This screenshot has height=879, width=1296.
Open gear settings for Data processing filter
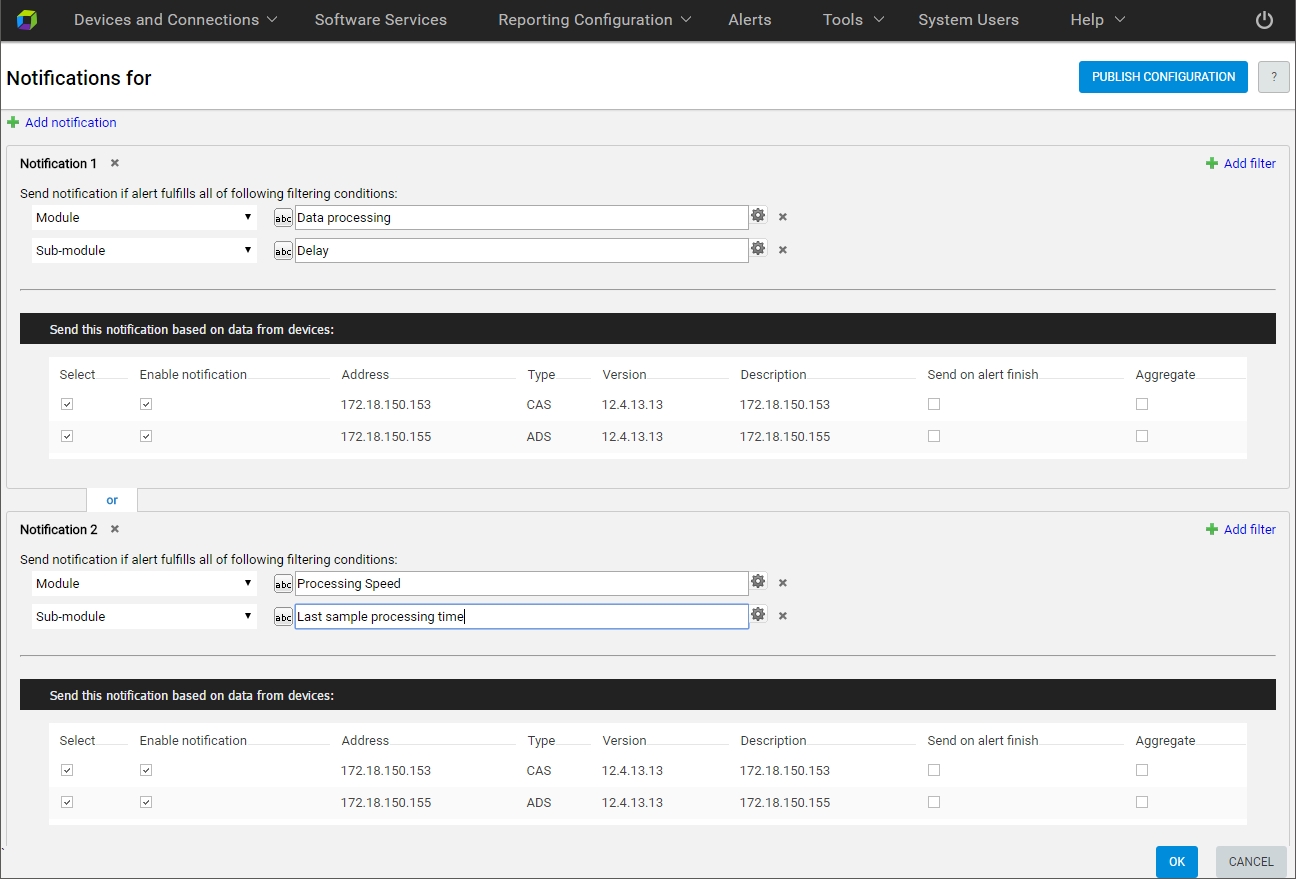coord(758,216)
